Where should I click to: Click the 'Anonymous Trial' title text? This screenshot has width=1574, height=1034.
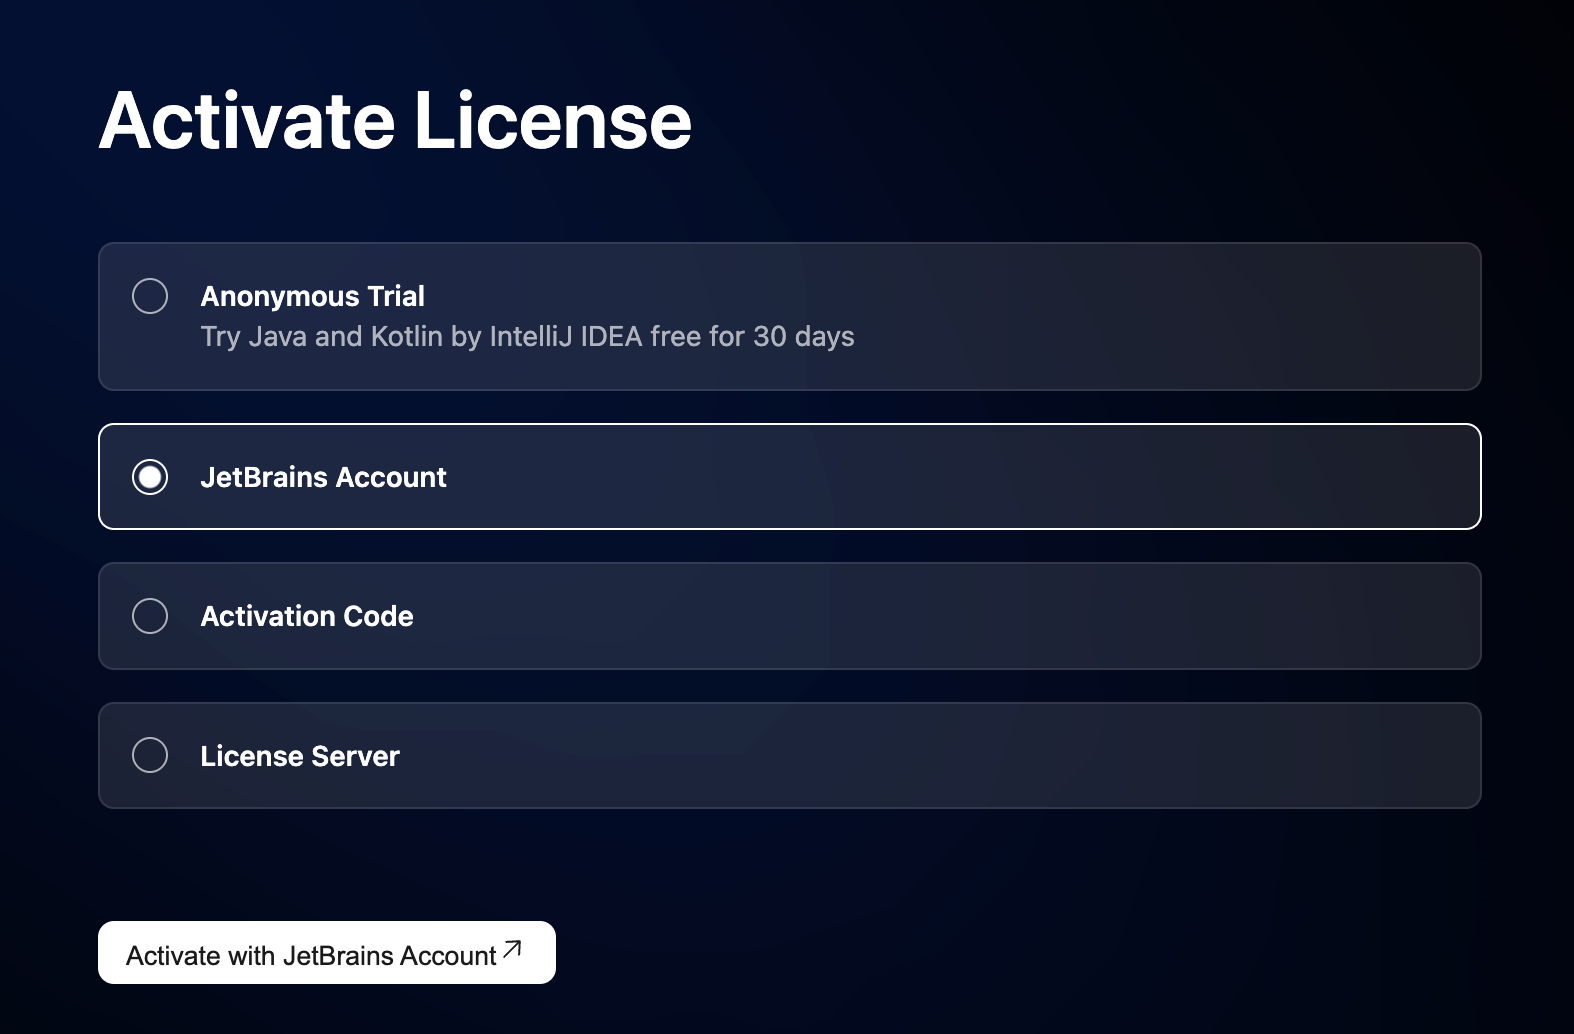[x=312, y=296]
